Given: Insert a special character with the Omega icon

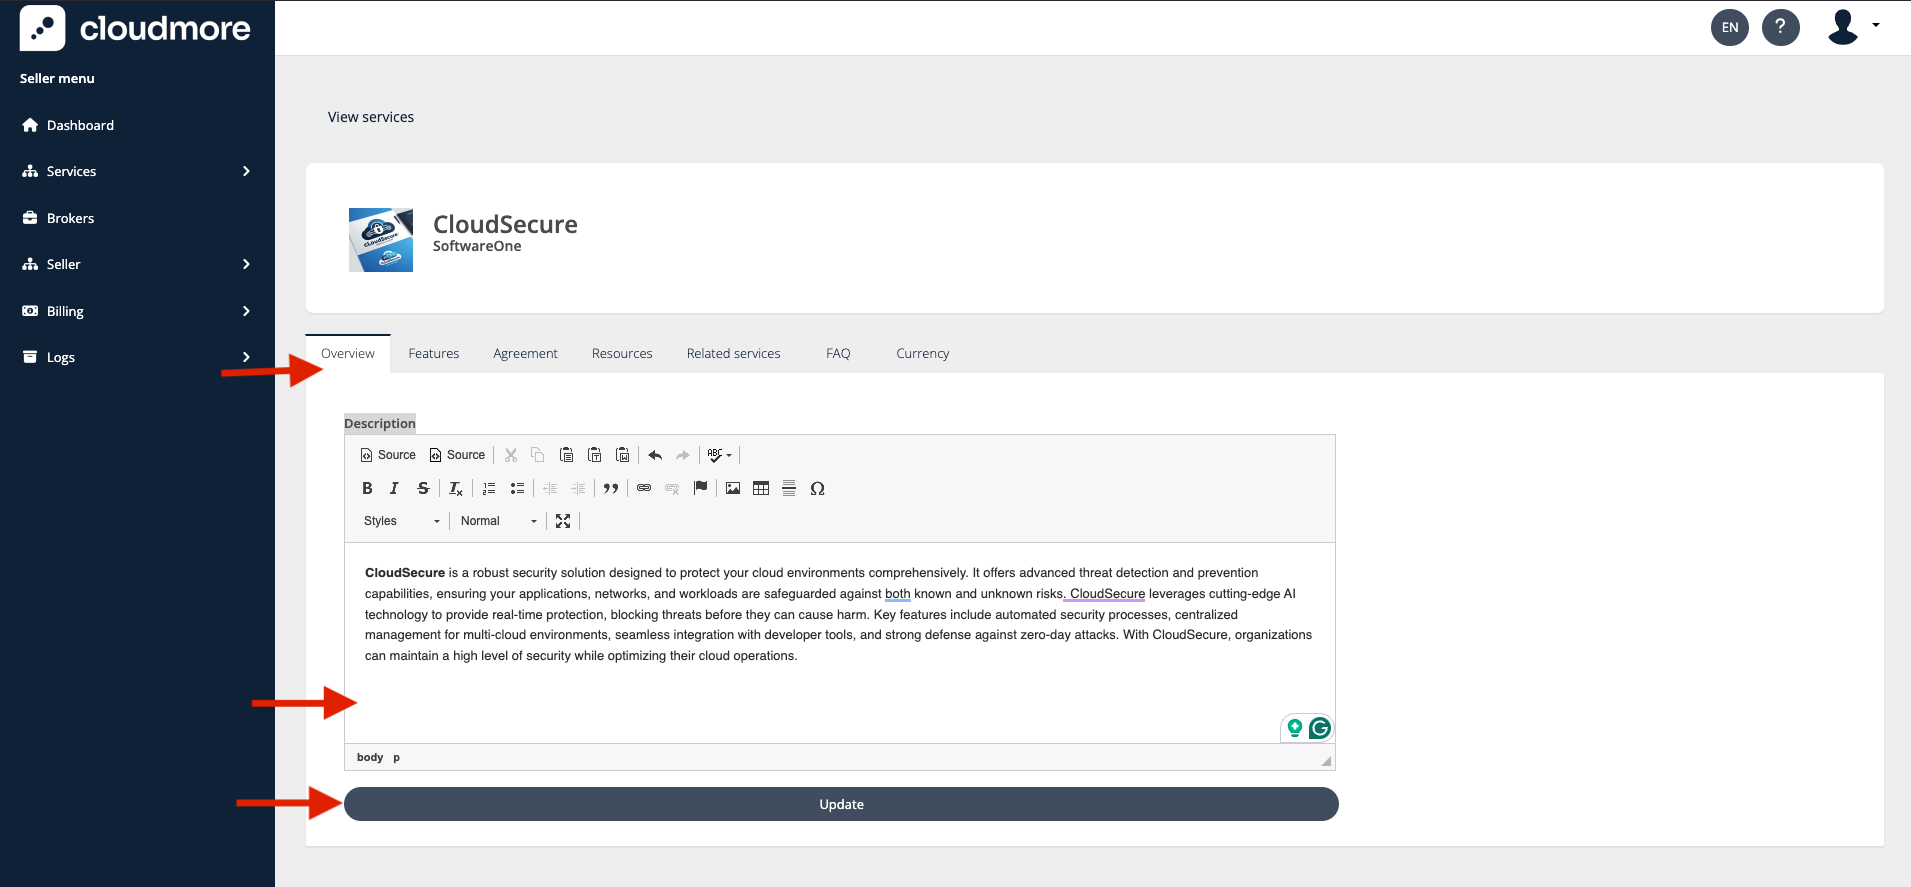Looking at the screenshot, I should coord(817,488).
